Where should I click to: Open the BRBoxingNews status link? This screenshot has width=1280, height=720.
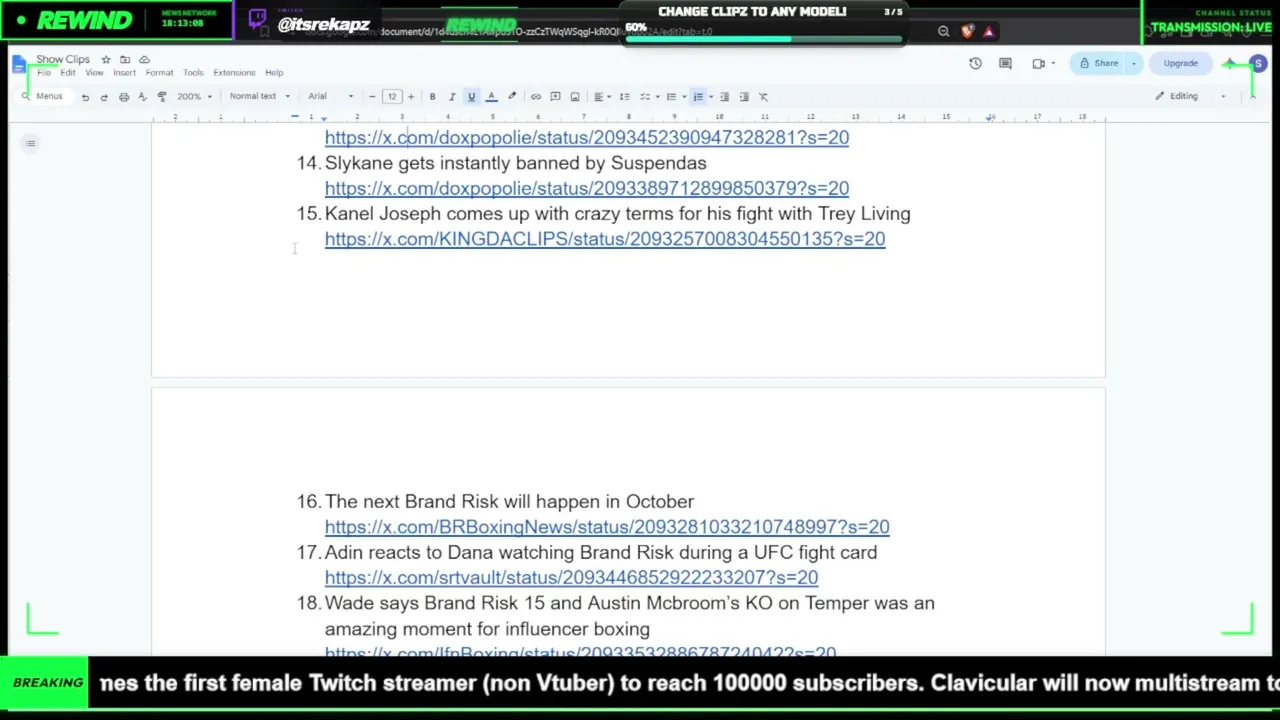tap(607, 527)
